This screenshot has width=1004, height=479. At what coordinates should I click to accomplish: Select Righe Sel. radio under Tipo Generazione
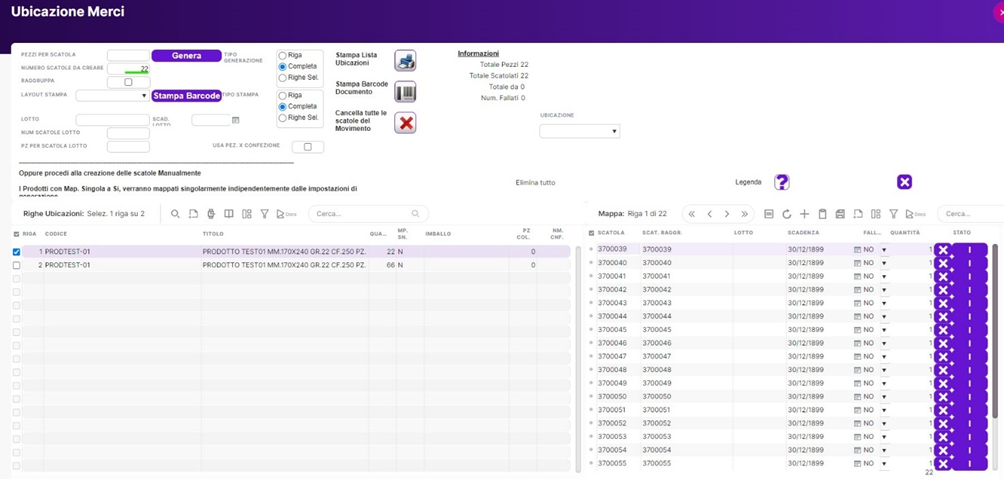pos(282,77)
